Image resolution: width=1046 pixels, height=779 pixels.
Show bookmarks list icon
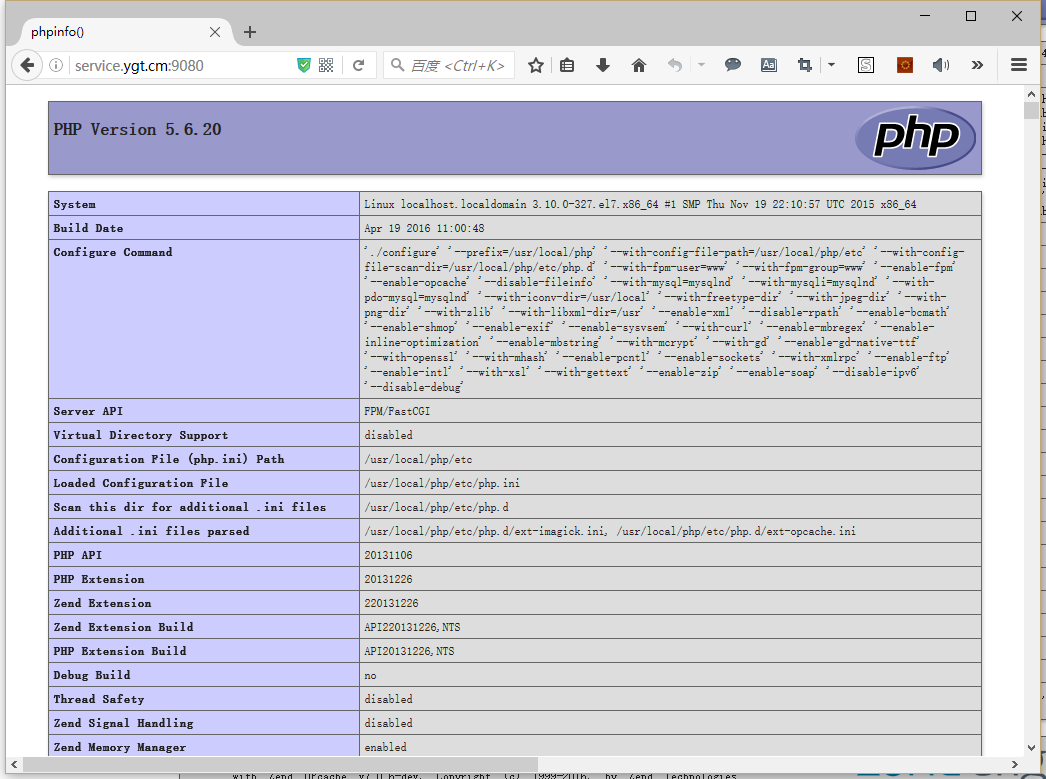[568, 65]
